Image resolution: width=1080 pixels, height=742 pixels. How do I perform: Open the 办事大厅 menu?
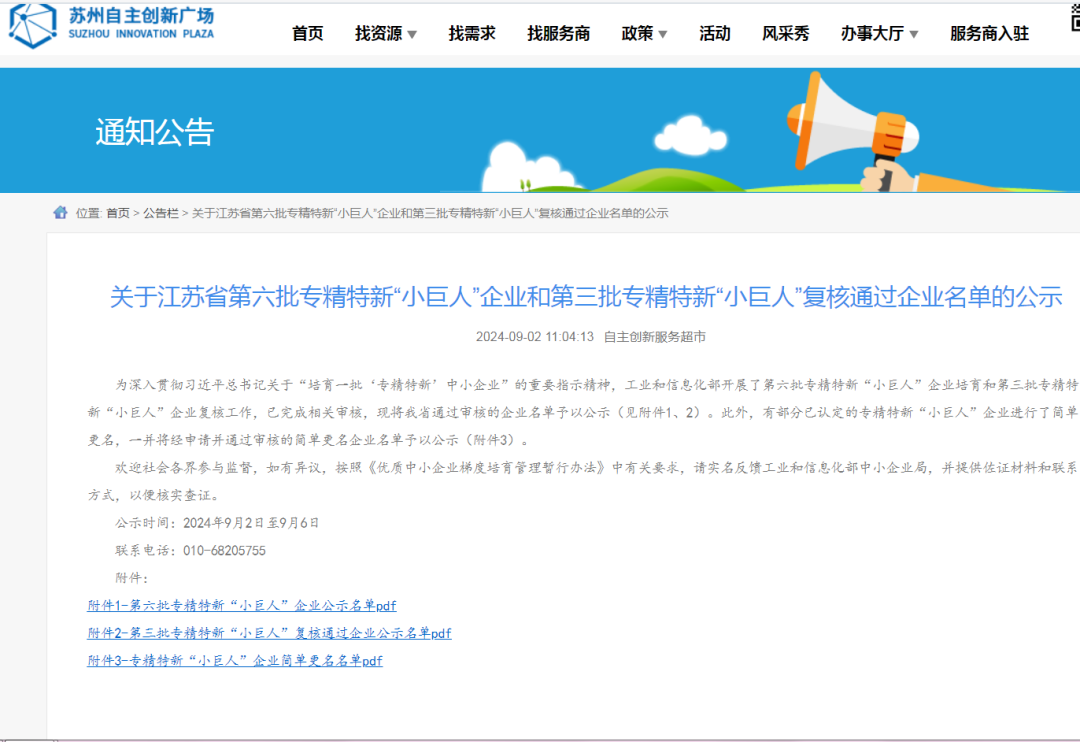pyautogui.click(x=872, y=33)
